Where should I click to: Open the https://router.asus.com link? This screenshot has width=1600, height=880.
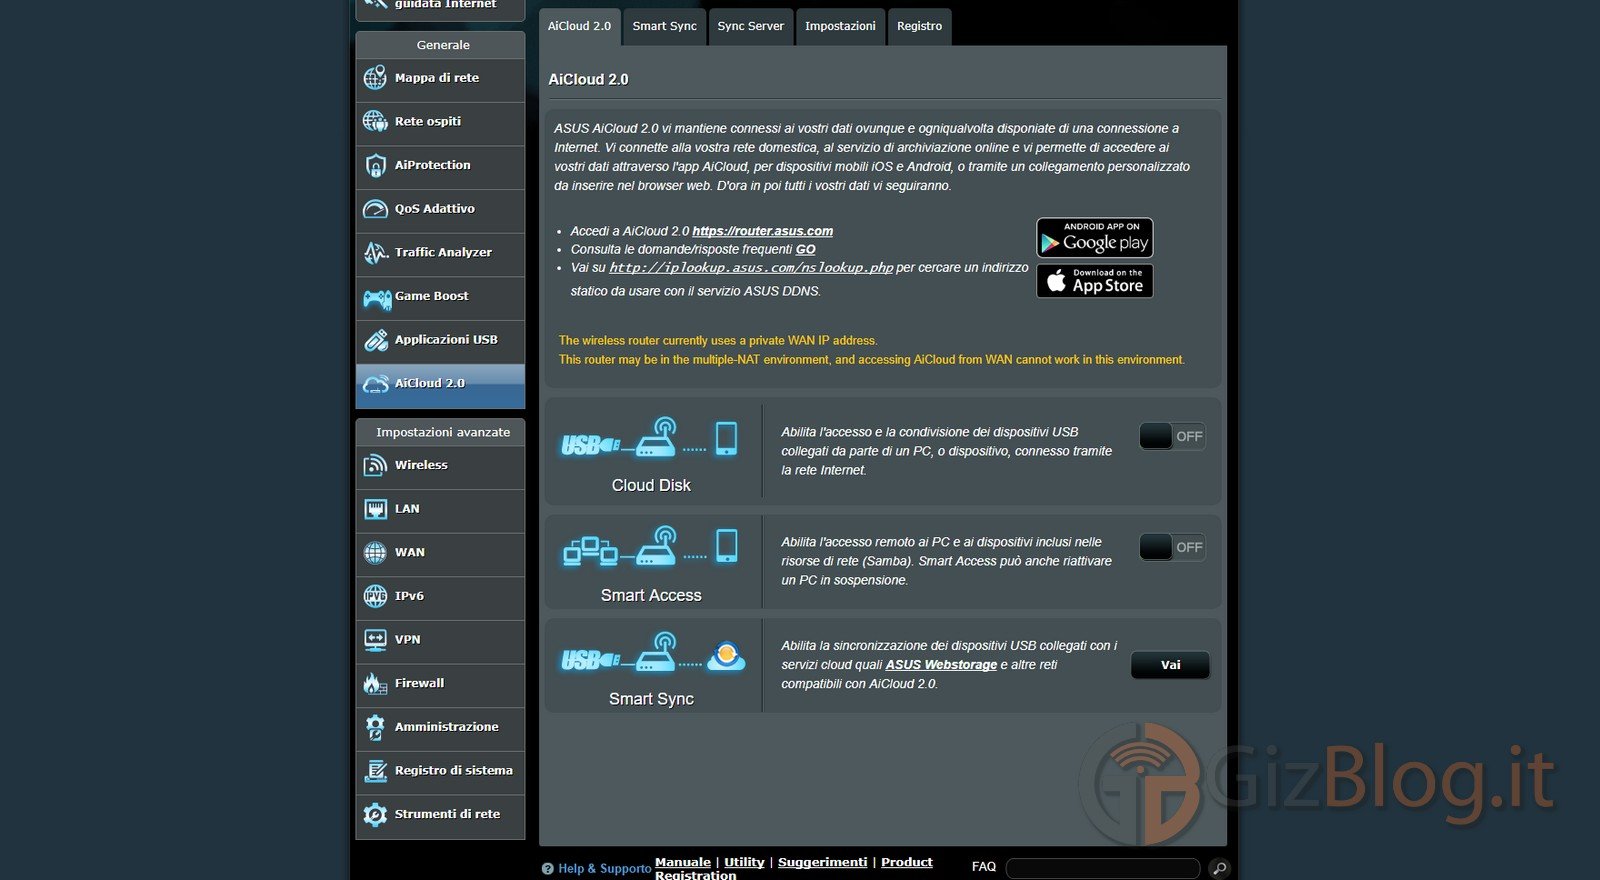[x=763, y=231]
